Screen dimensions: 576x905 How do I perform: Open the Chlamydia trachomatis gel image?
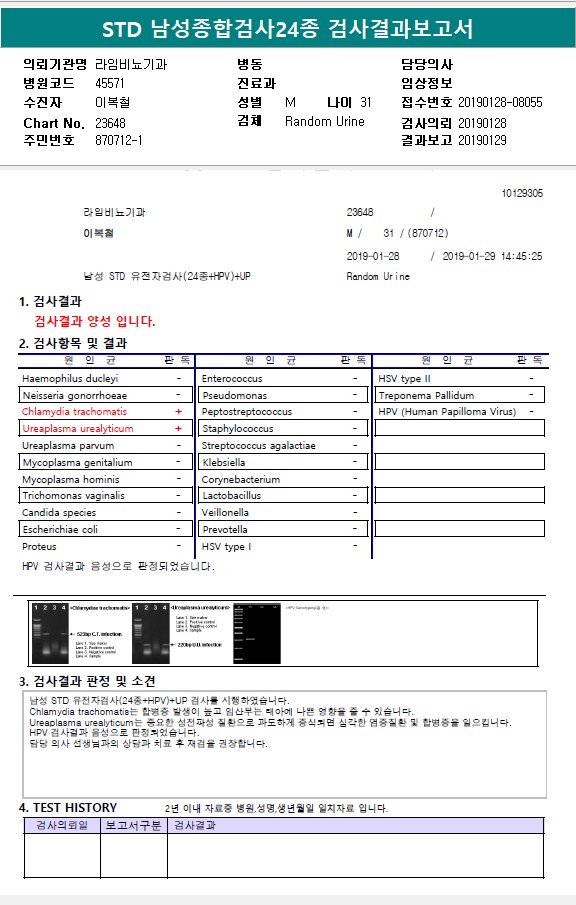click(49, 633)
